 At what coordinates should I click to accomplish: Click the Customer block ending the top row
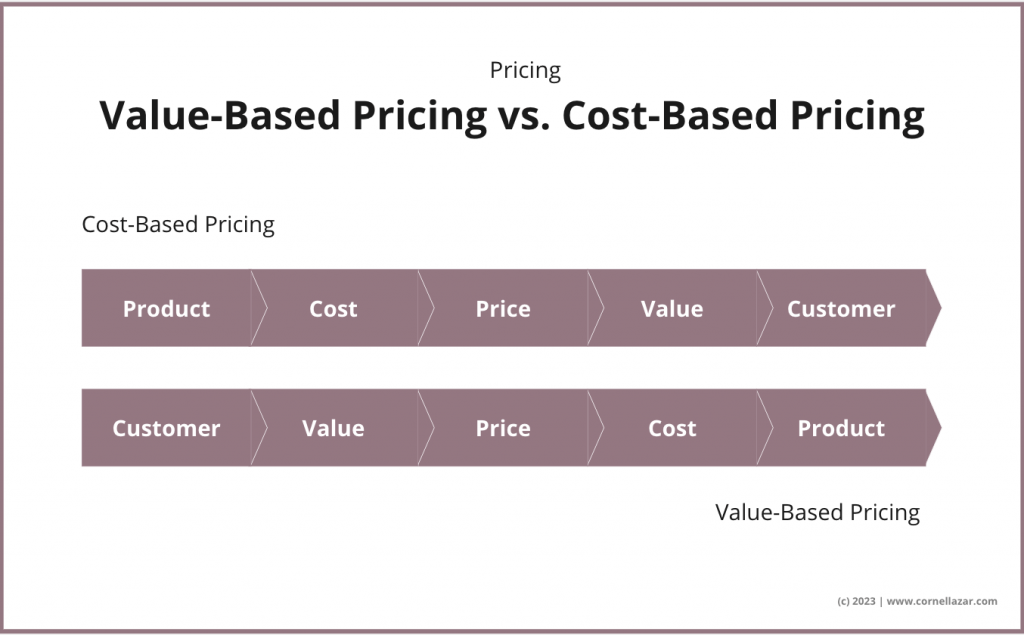coord(841,309)
